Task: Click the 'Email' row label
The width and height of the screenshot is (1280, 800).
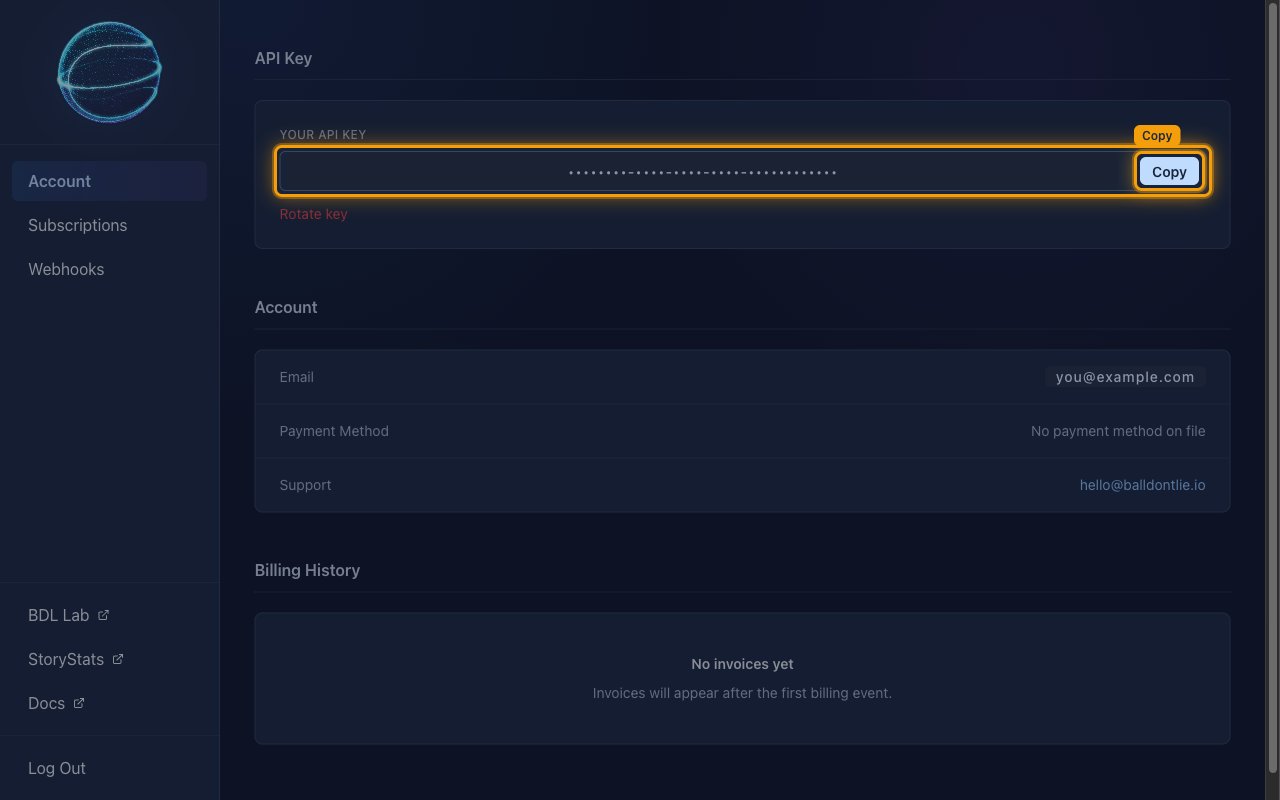Action: click(296, 377)
